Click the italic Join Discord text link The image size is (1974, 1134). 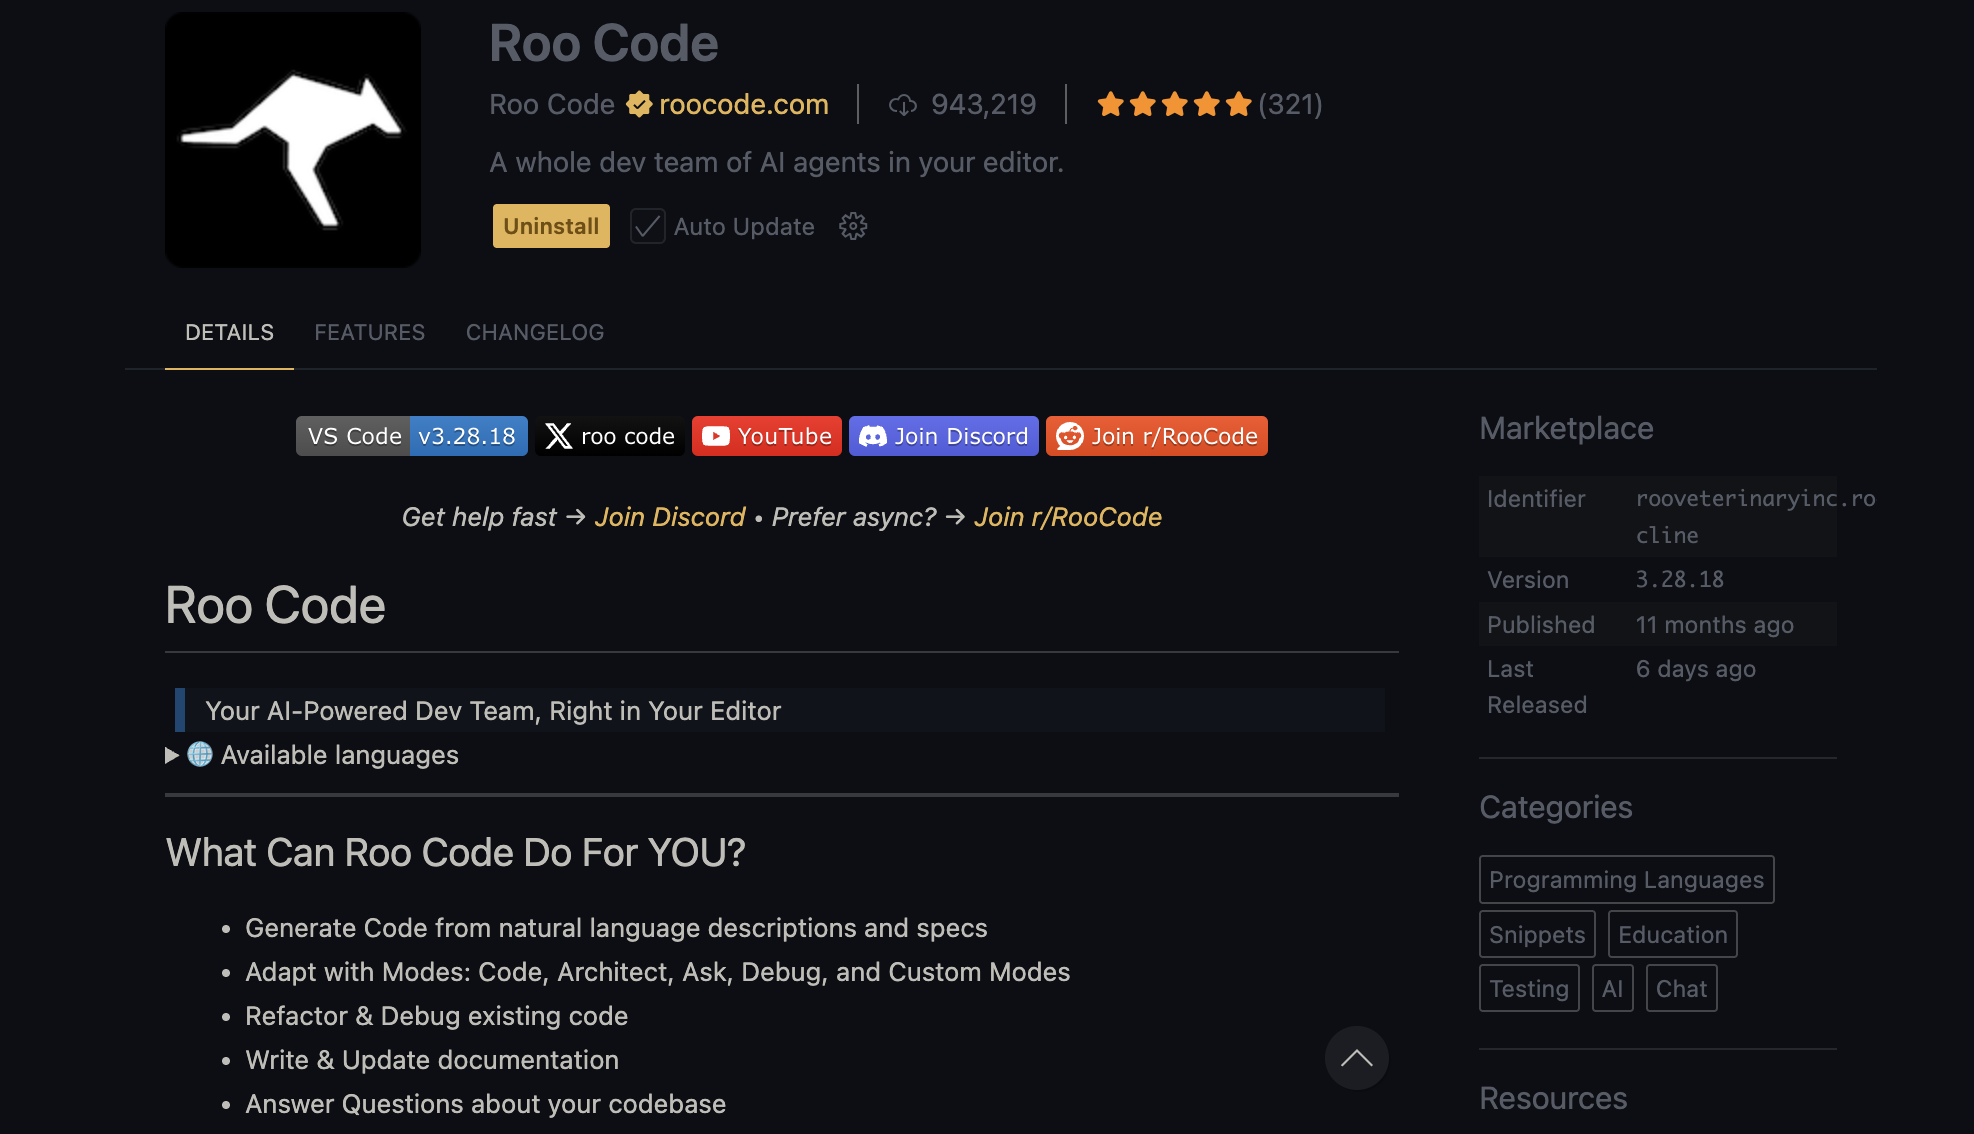tap(669, 517)
